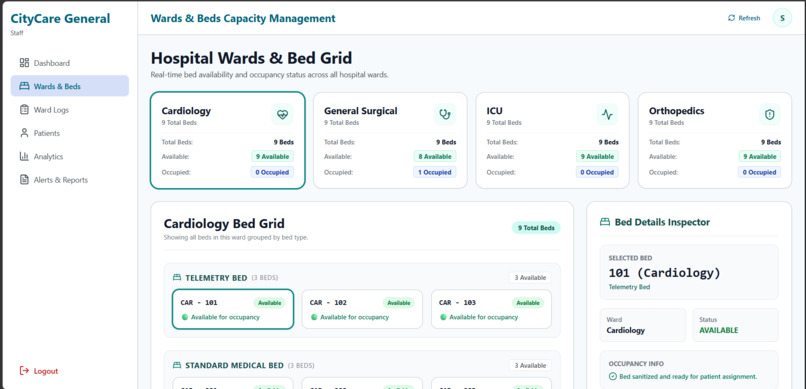Click the Orthopedics shield icon
This screenshot has width=806, height=389.
click(x=770, y=115)
